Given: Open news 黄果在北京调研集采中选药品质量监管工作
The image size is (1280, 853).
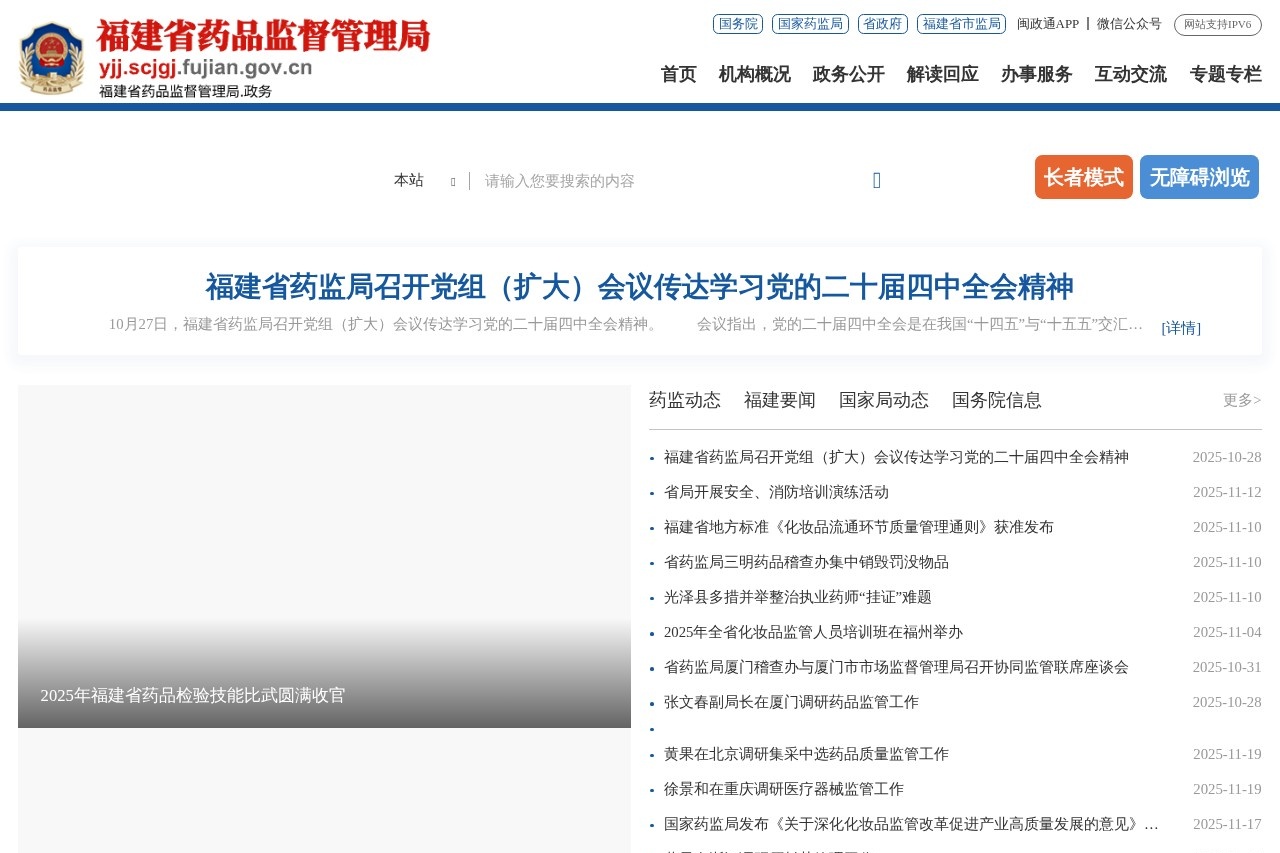Looking at the screenshot, I should 806,754.
